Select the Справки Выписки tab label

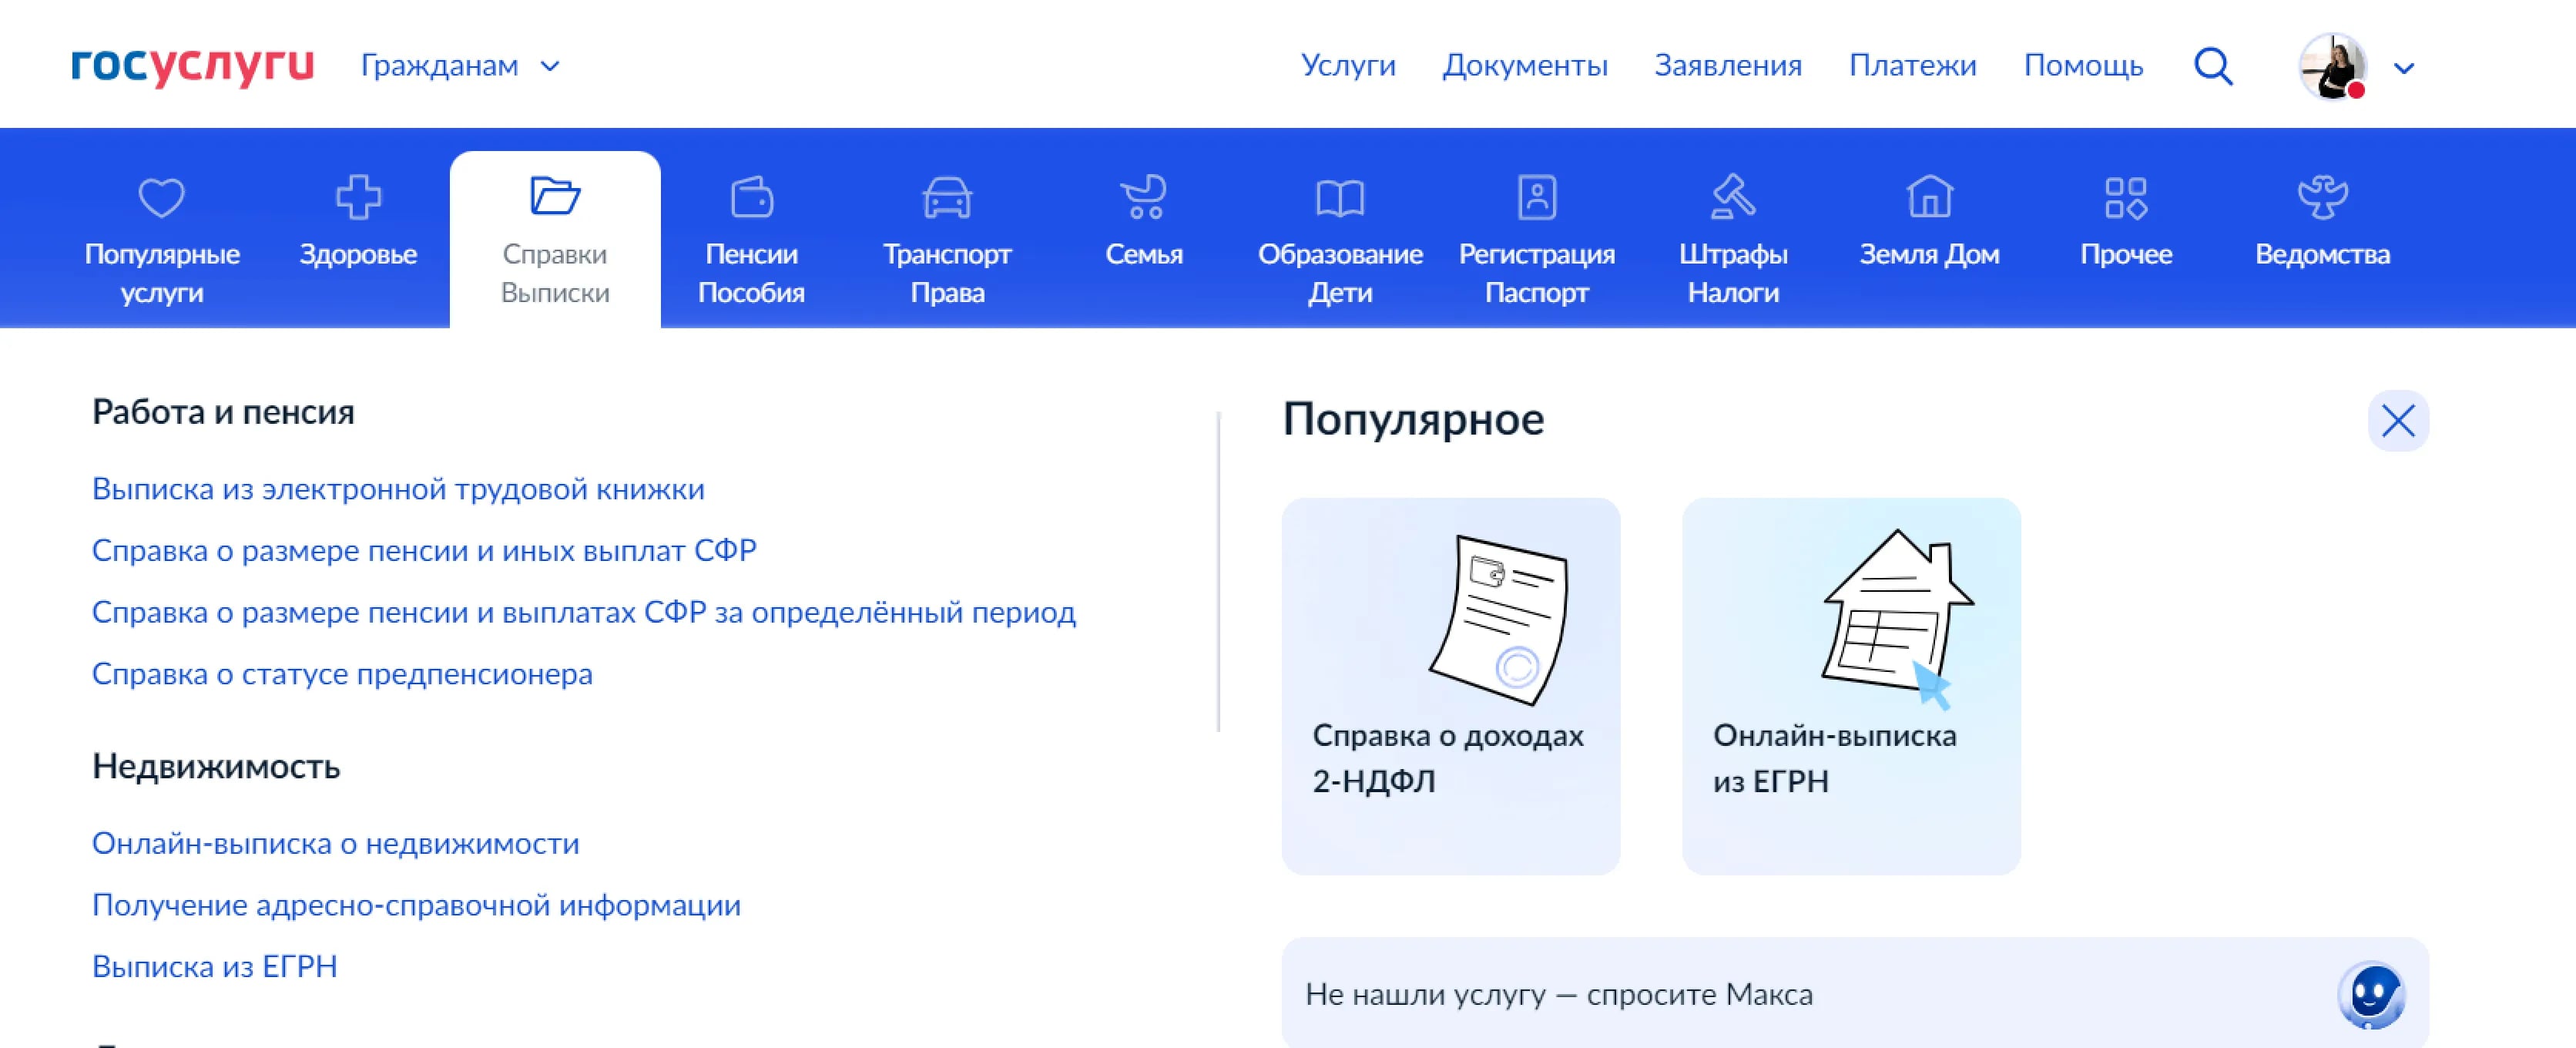pos(555,273)
